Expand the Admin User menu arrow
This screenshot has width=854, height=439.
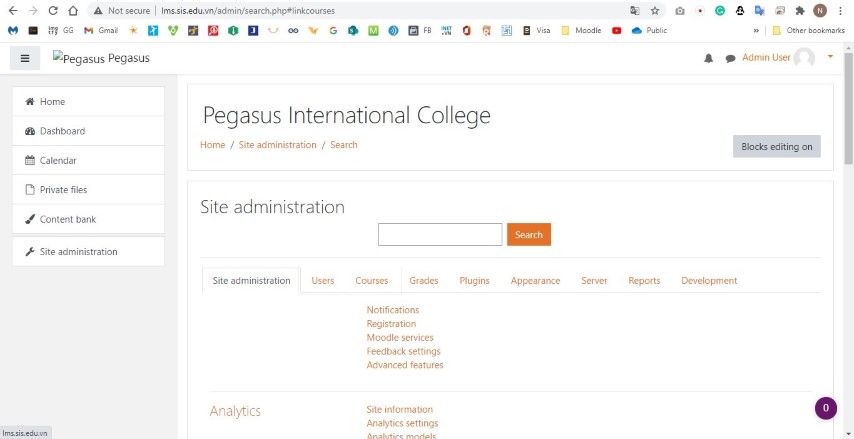[x=830, y=56]
